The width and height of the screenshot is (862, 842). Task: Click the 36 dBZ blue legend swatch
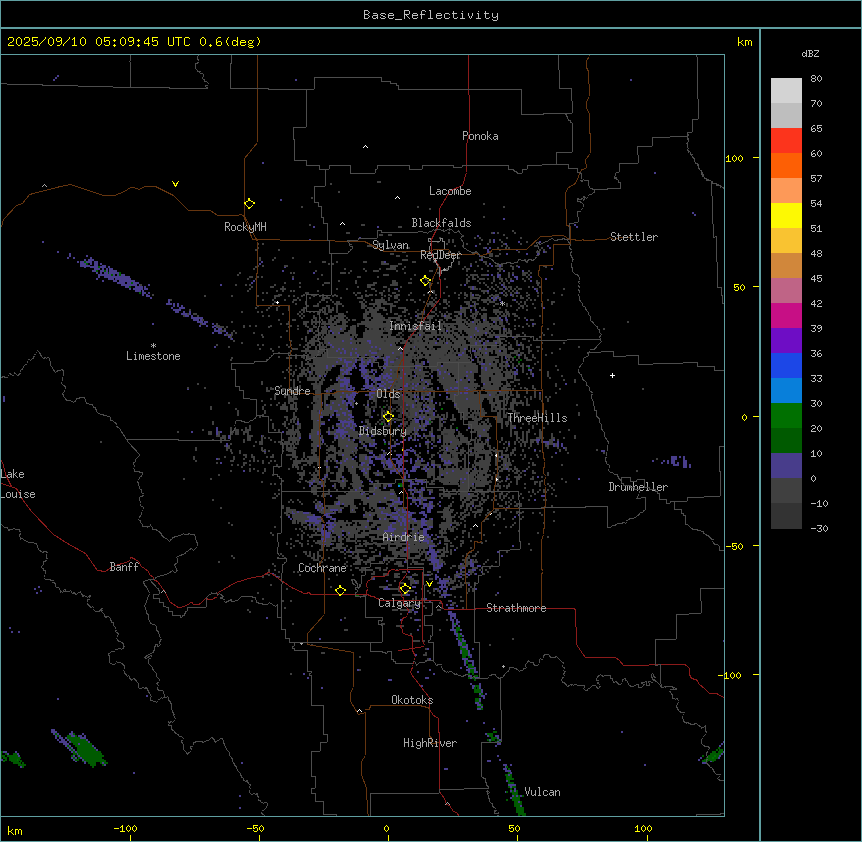coord(786,365)
